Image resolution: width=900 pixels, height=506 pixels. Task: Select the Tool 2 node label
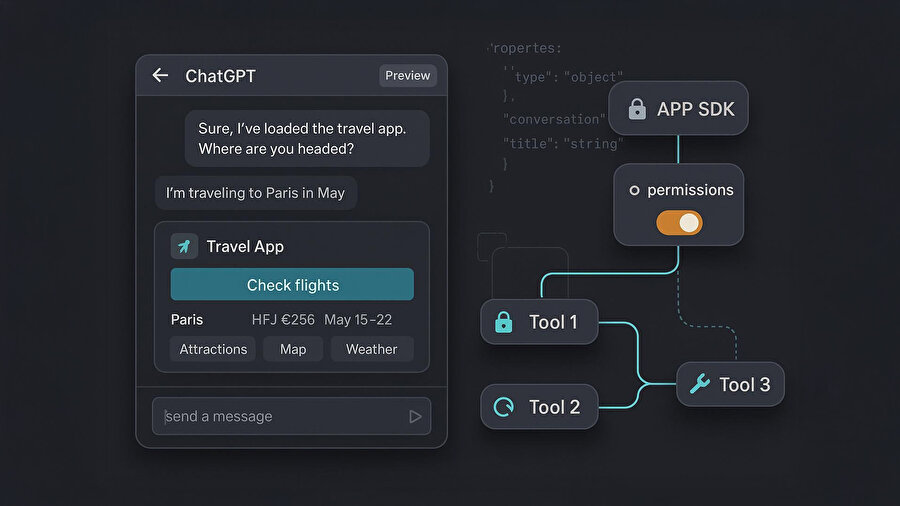coord(554,407)
